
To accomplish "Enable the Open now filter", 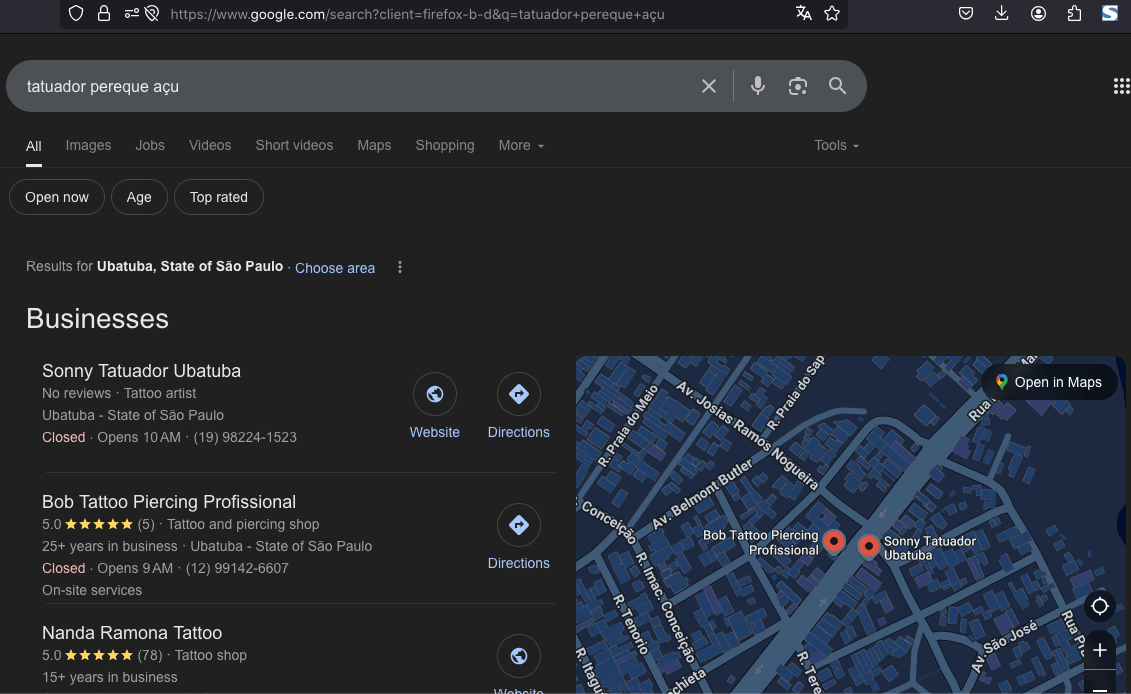I will tap(56, 197).
